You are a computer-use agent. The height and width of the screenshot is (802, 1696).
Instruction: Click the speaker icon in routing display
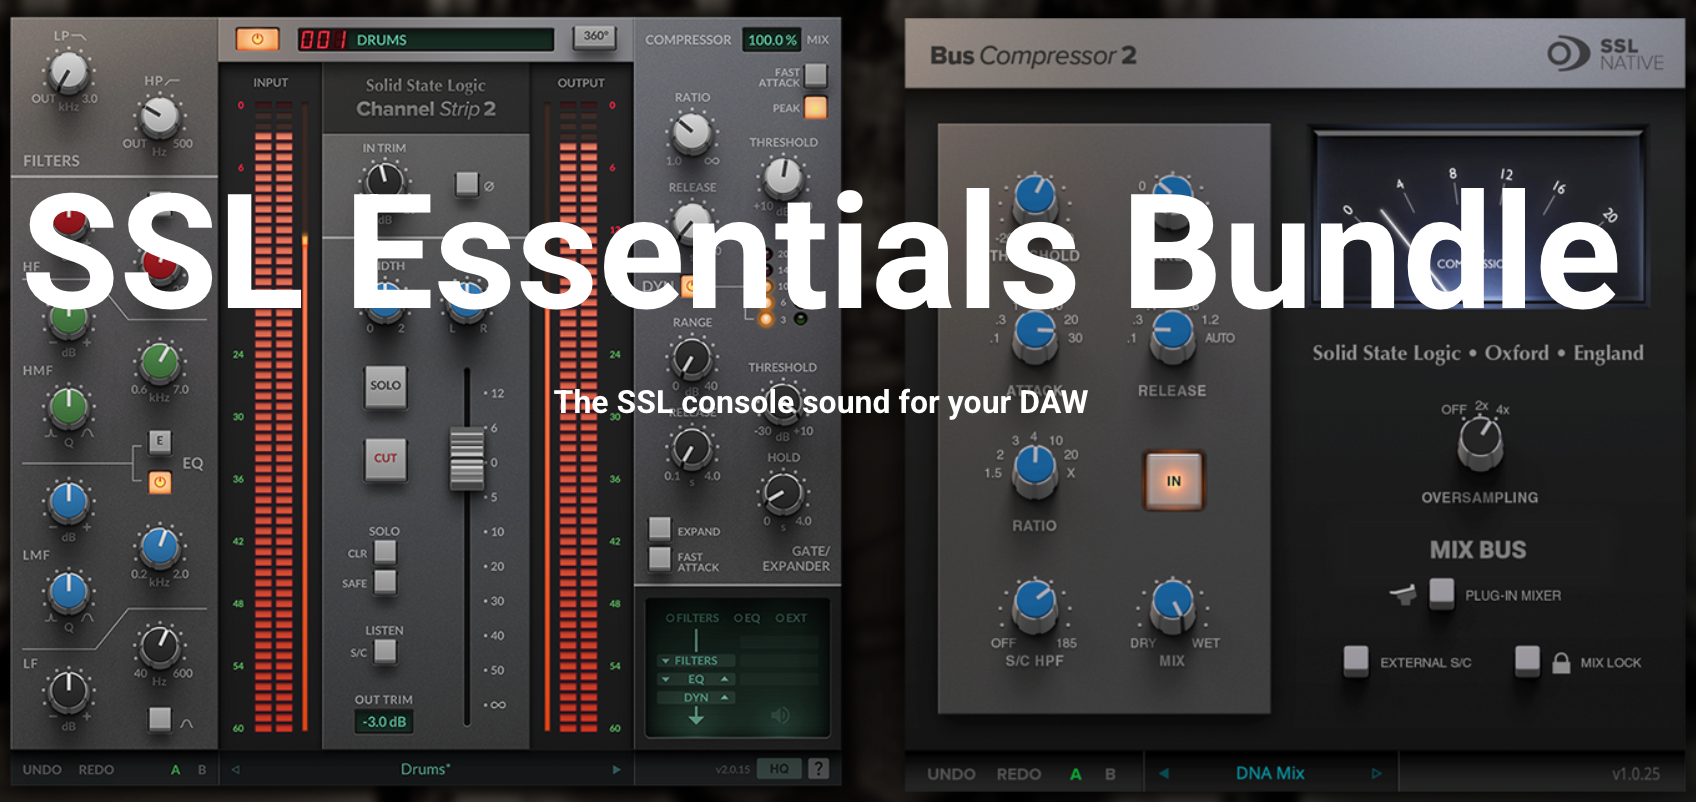tap(780, 715)
